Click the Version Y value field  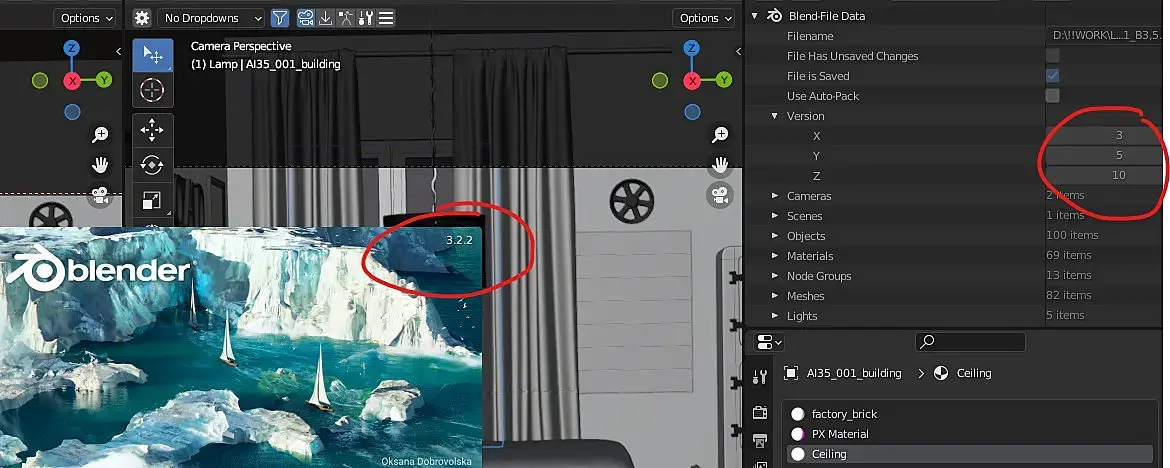[1104, 155]
